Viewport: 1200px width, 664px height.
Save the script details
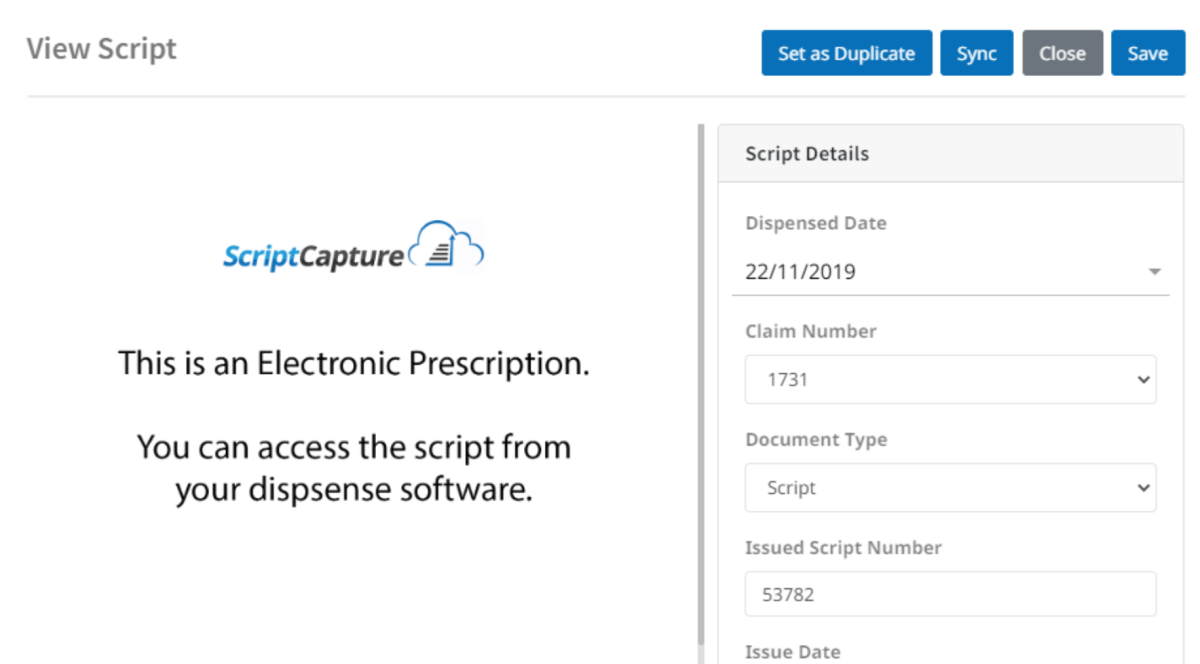tap(1147, 52)
